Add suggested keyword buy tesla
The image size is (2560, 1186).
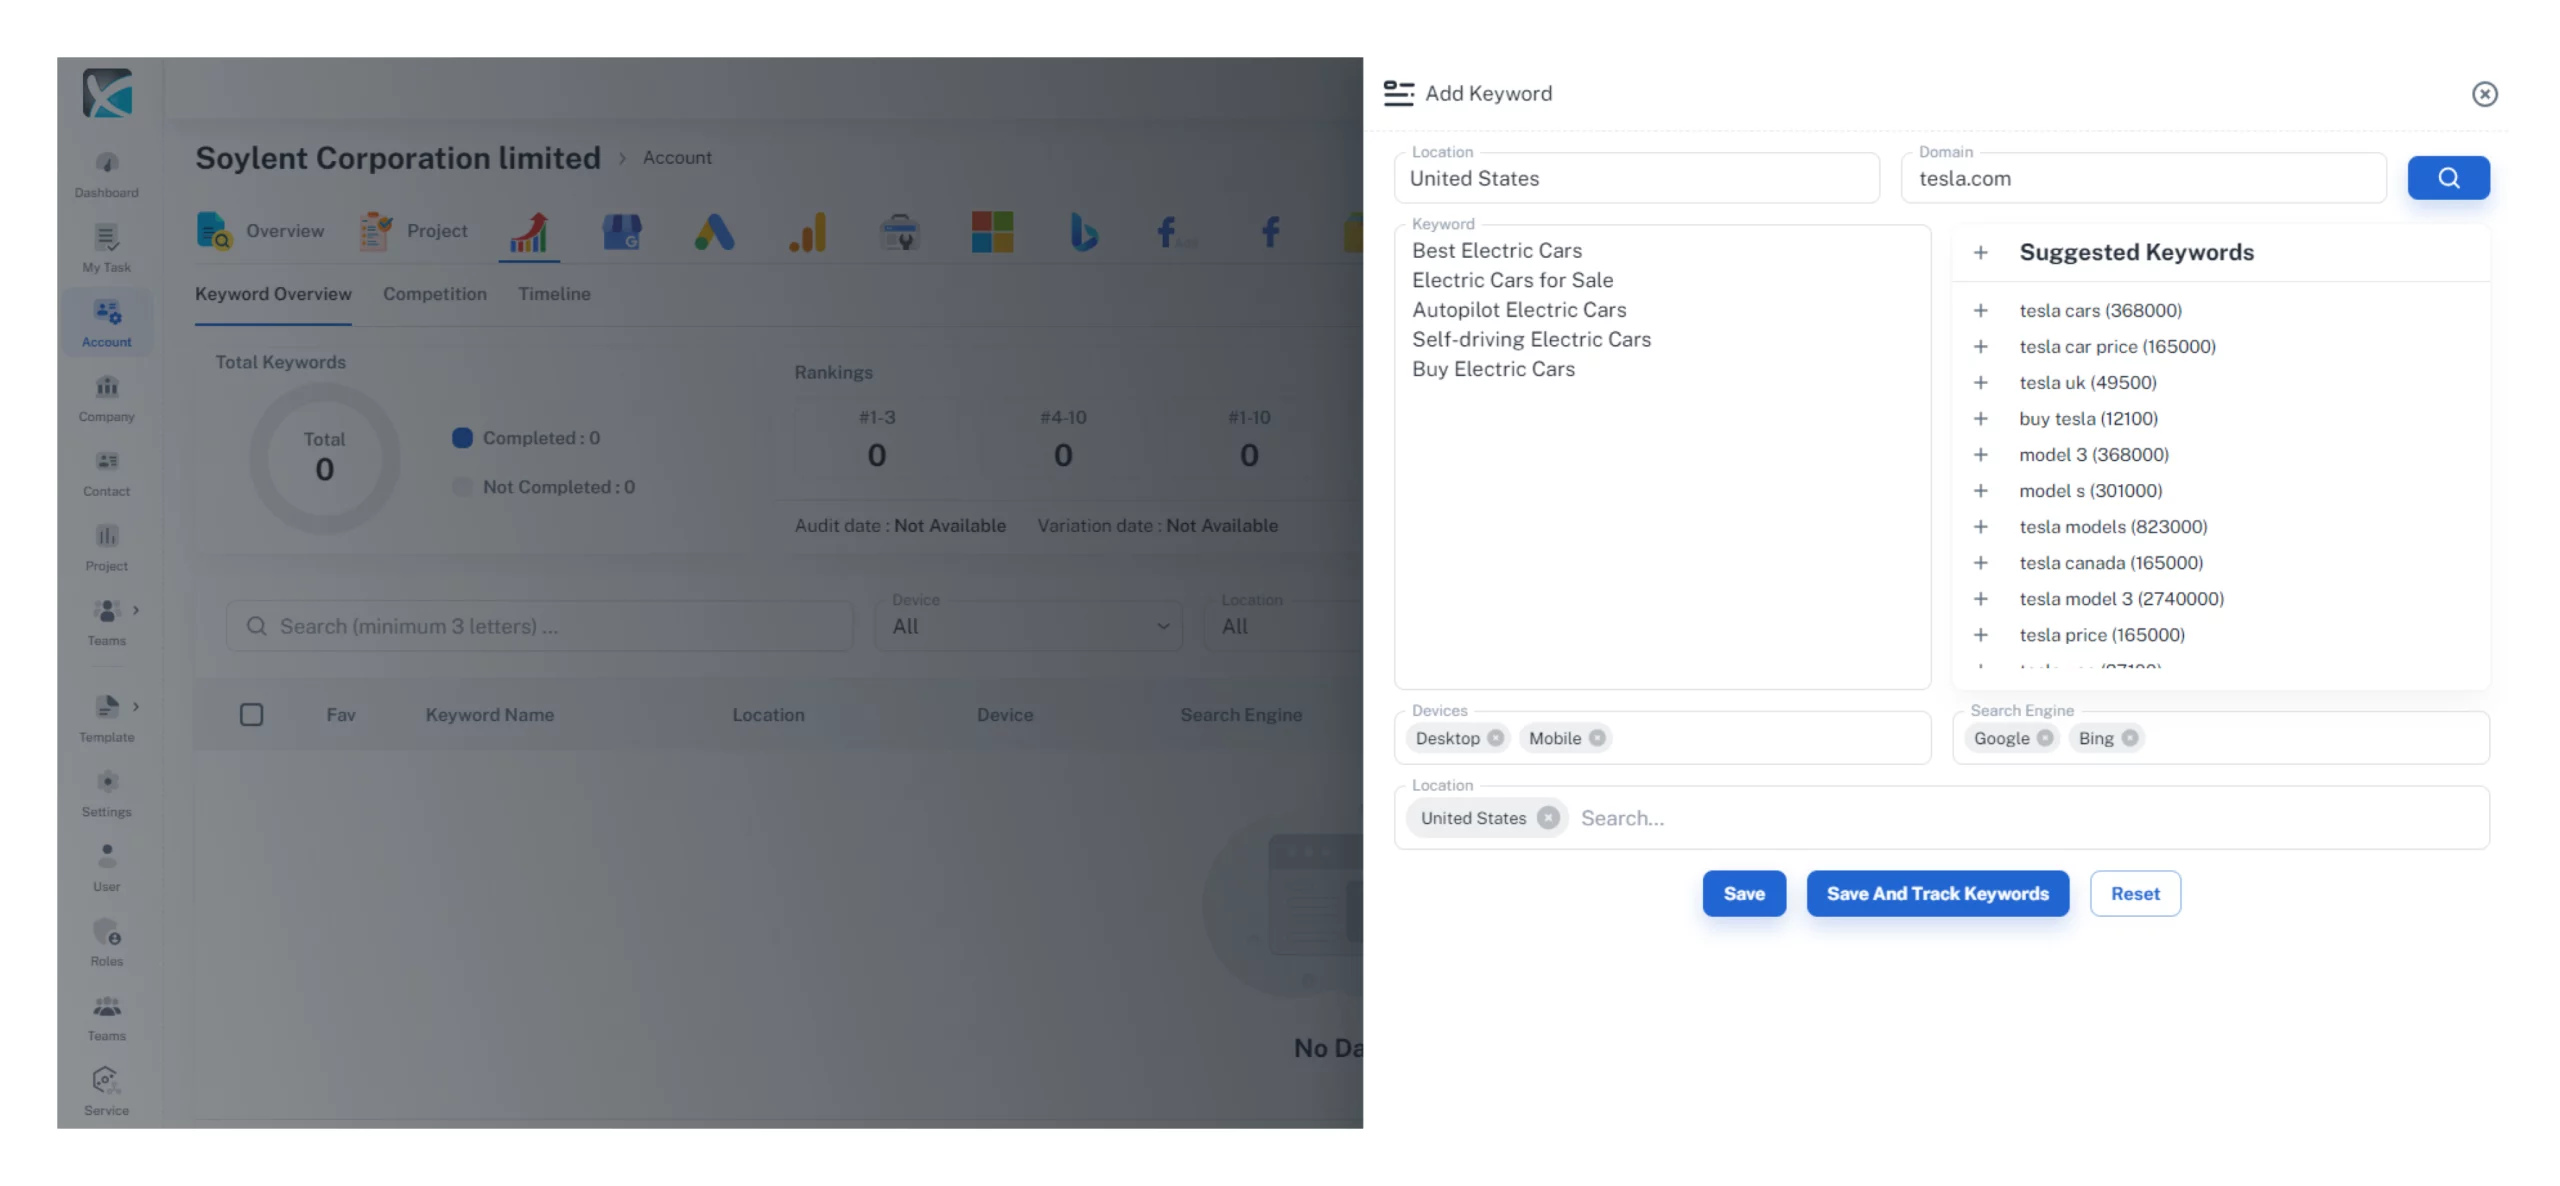tap(1980, 419)
